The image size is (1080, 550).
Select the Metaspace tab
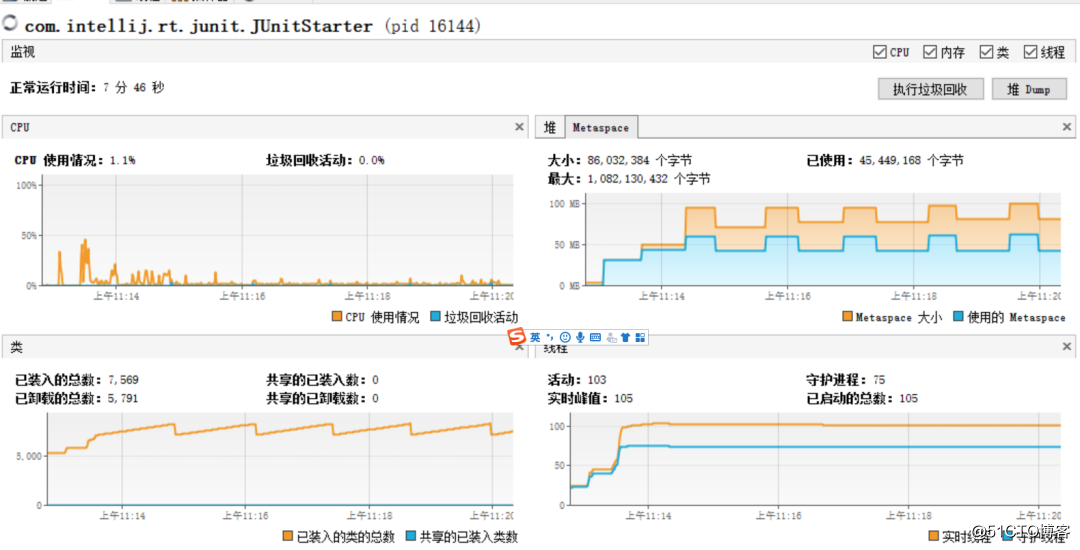tap(602, 127)
